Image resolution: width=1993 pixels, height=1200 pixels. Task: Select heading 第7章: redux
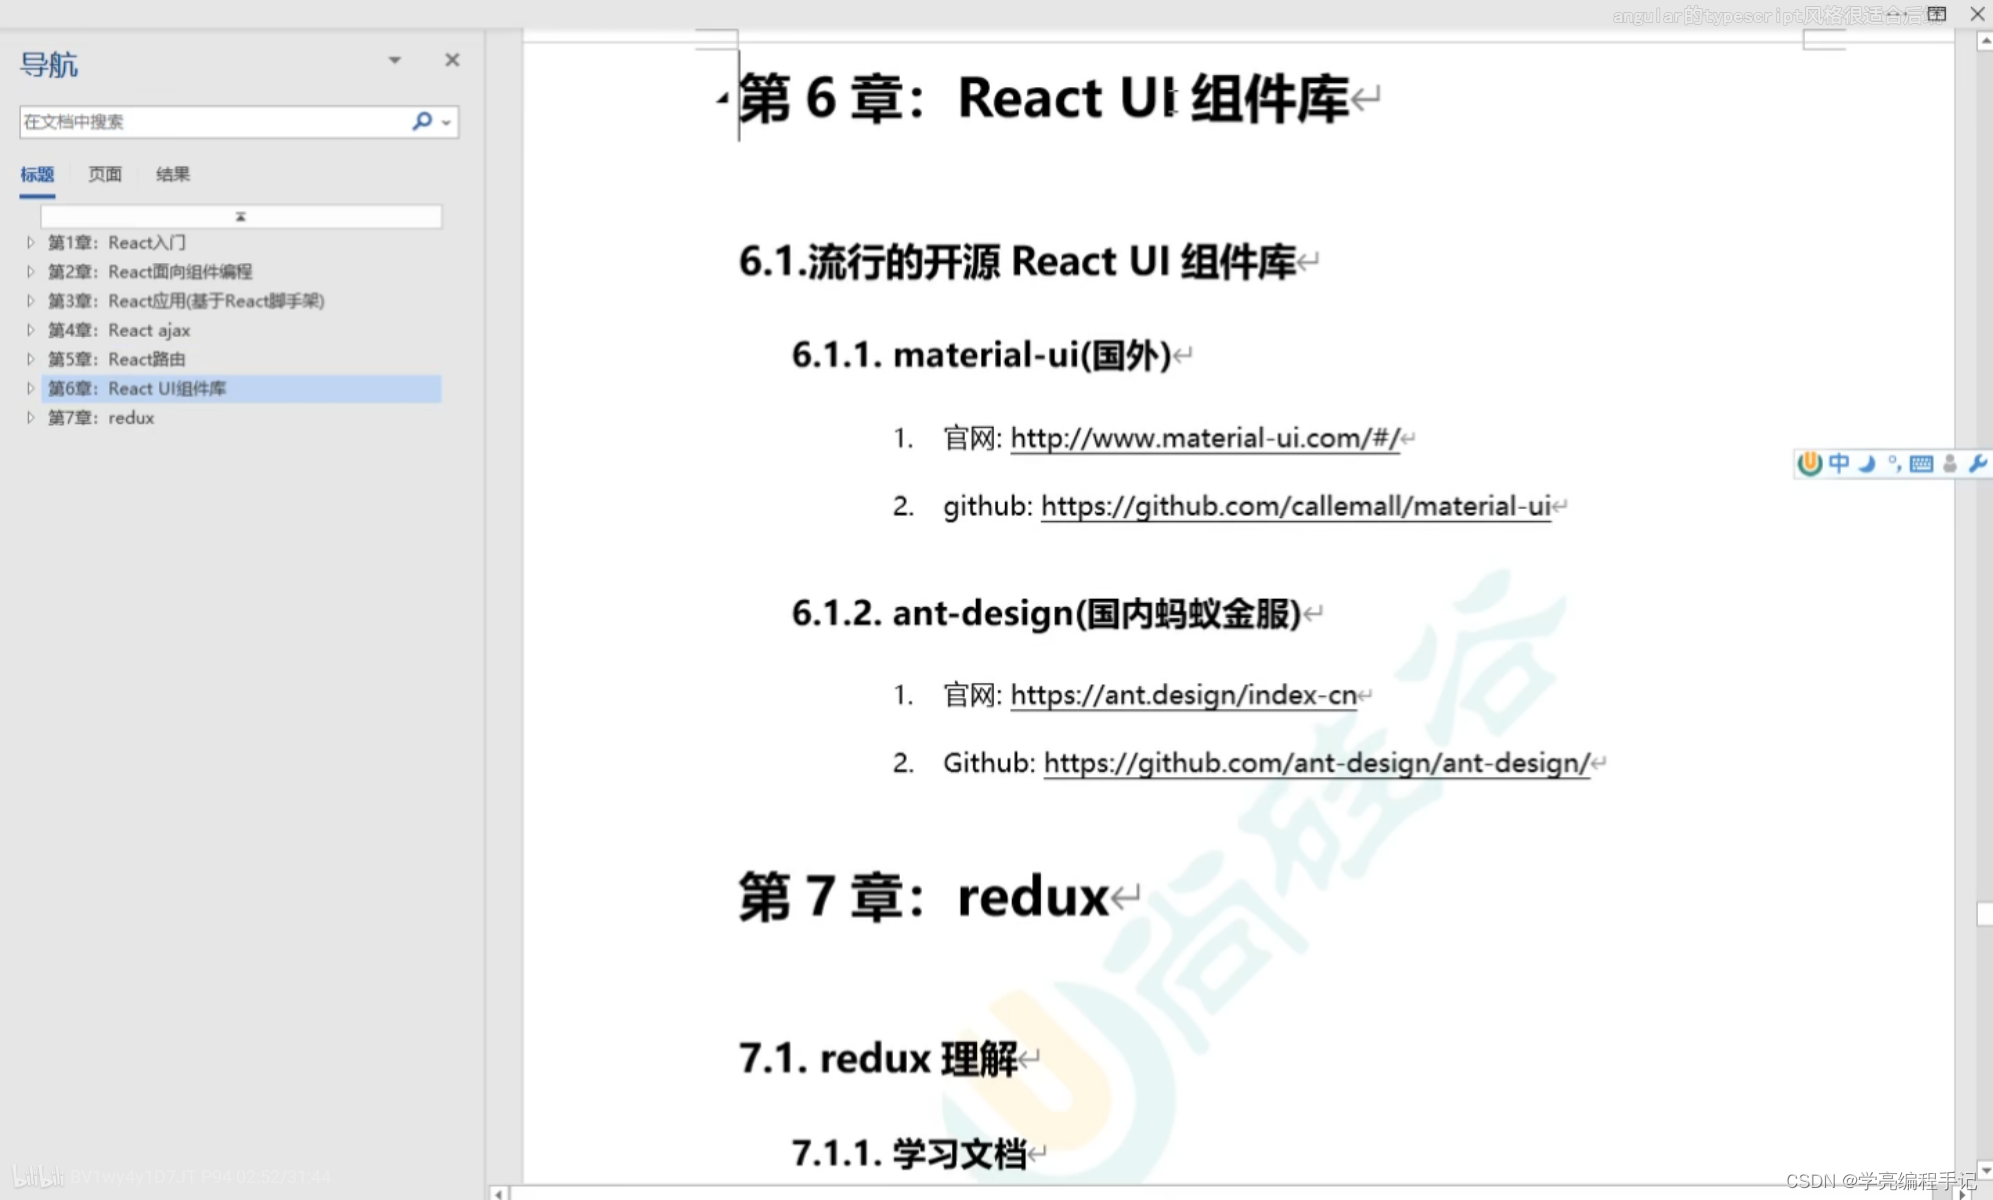point(101,418)
